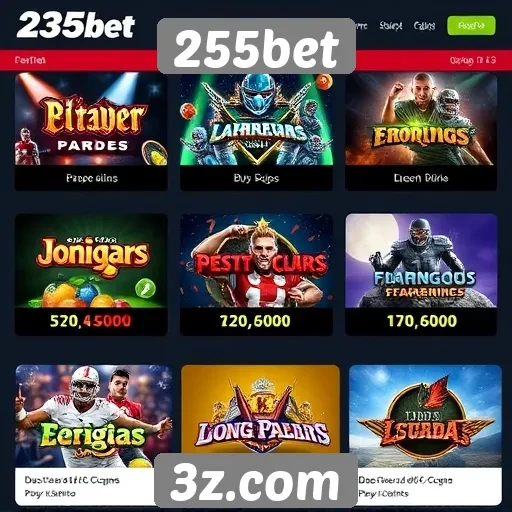512x512 pixels.
Task: Click the 255bet banner overlay
Action: [256, 46]
